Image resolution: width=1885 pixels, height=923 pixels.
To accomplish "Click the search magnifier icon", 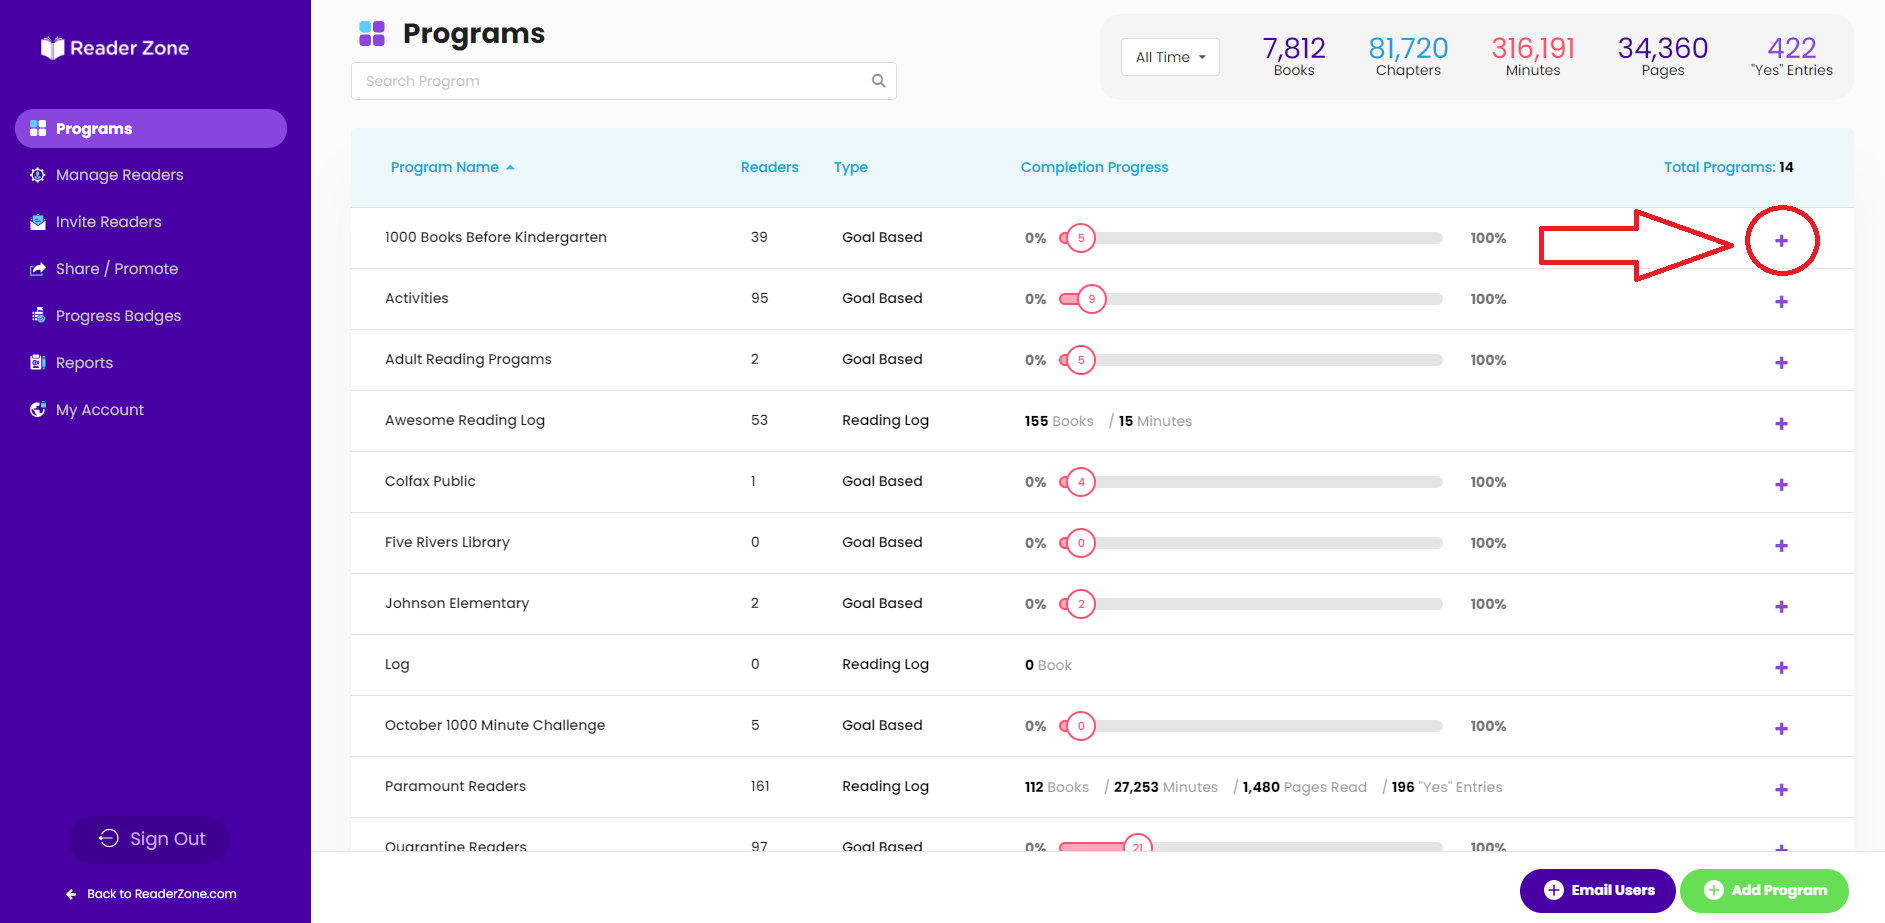I will pos(878,81).
